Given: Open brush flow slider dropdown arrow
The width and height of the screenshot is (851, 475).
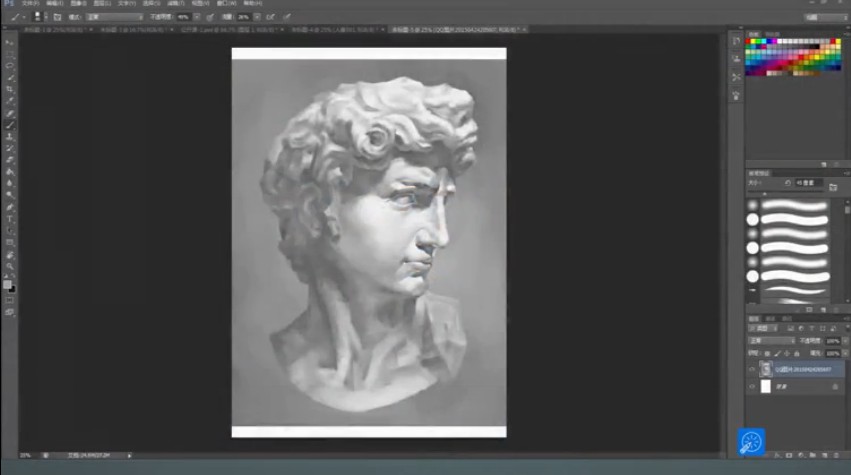Looking at the screenshot, I should (x=257, y=17).
